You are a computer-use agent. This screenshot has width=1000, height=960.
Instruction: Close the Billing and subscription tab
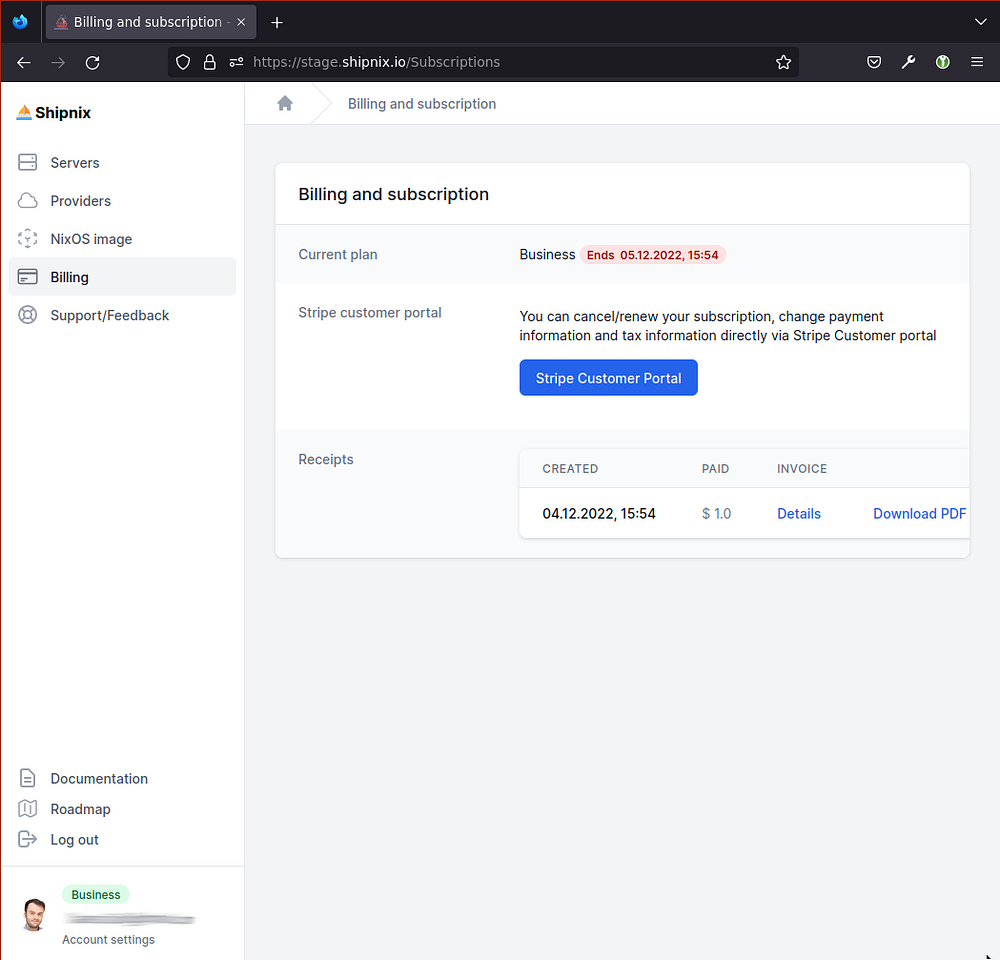[x=241, y=22]
